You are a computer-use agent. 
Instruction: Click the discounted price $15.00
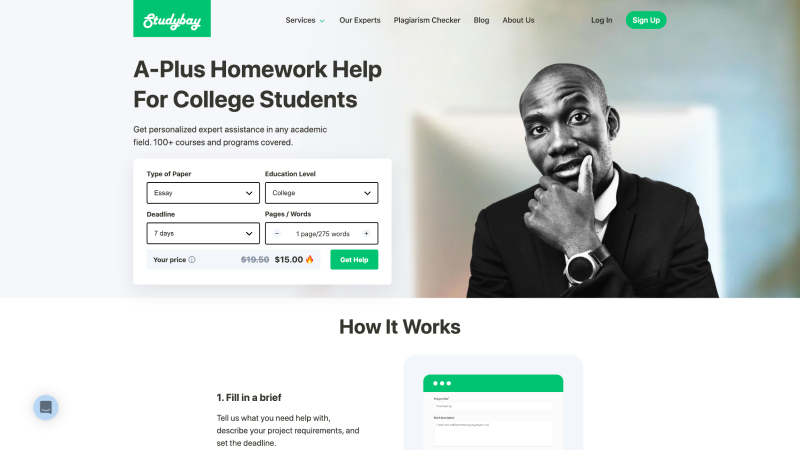(289, 260)
